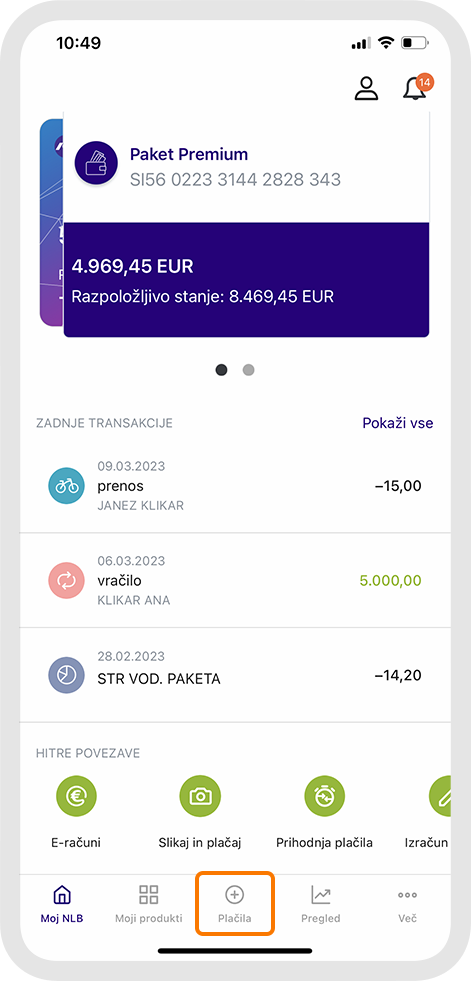
Task: Tap the bicycle icon for prenos transaction
Action: click(x=66, y=487)
